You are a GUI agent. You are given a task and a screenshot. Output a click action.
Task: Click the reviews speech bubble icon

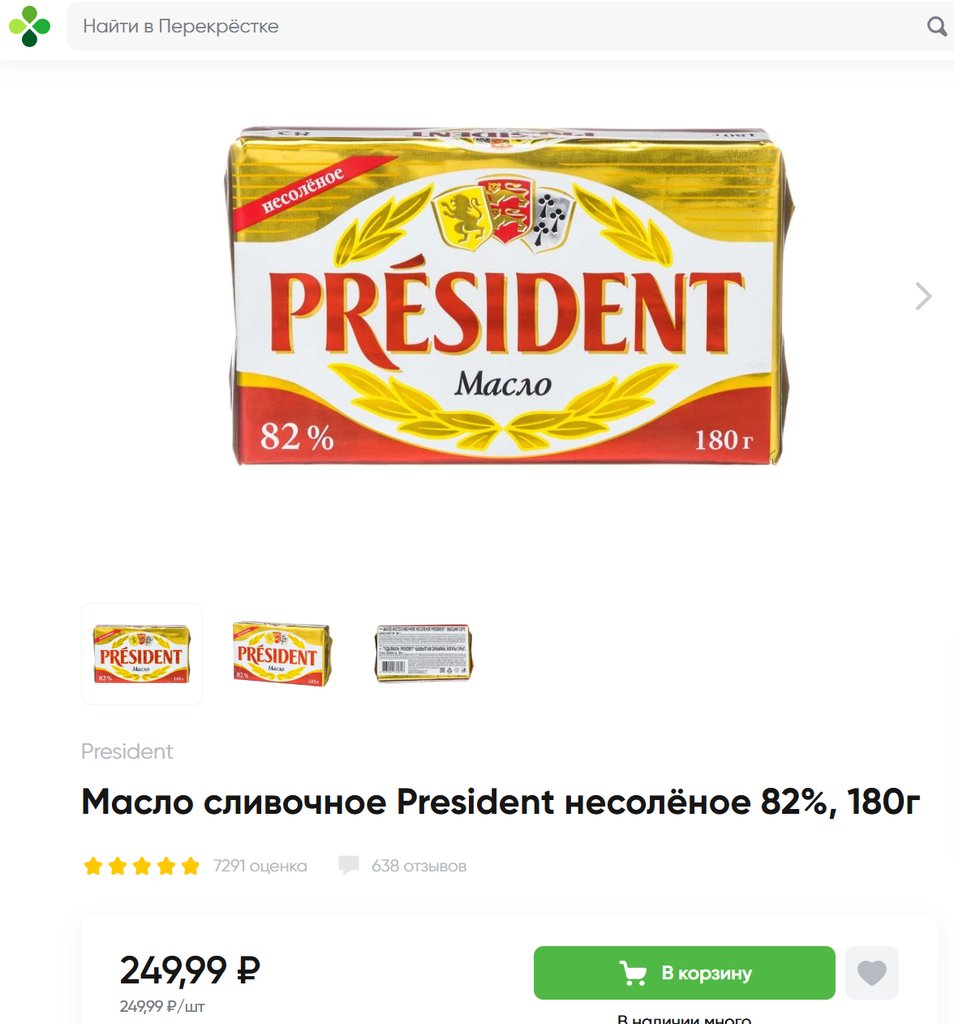click(x=349, y=866)
